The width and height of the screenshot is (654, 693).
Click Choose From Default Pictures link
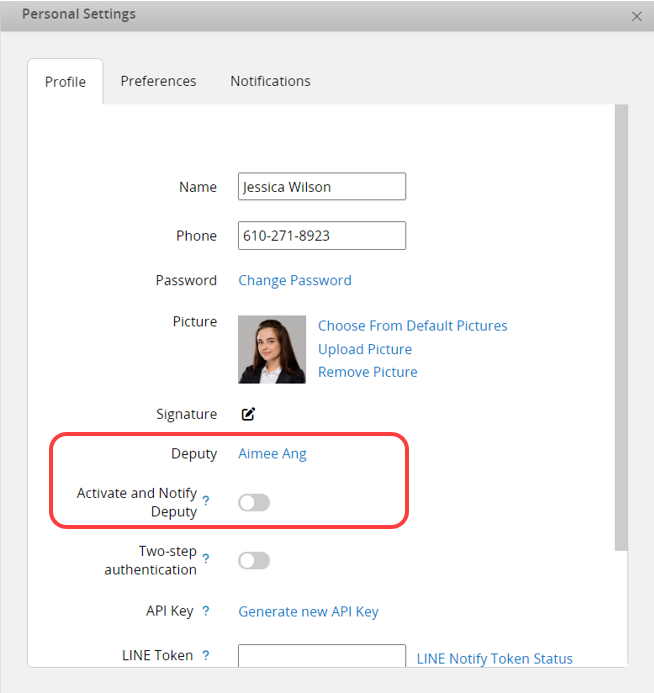pyautogui.click(x=412, y=326)
